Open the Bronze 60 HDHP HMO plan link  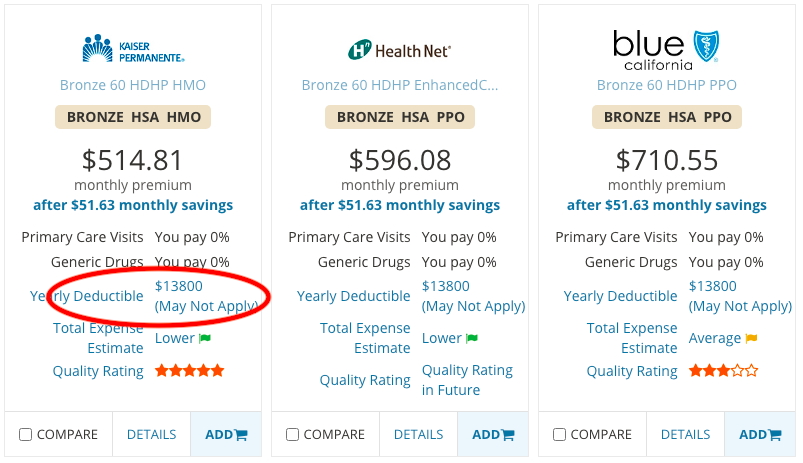click(x=133, y=85)
